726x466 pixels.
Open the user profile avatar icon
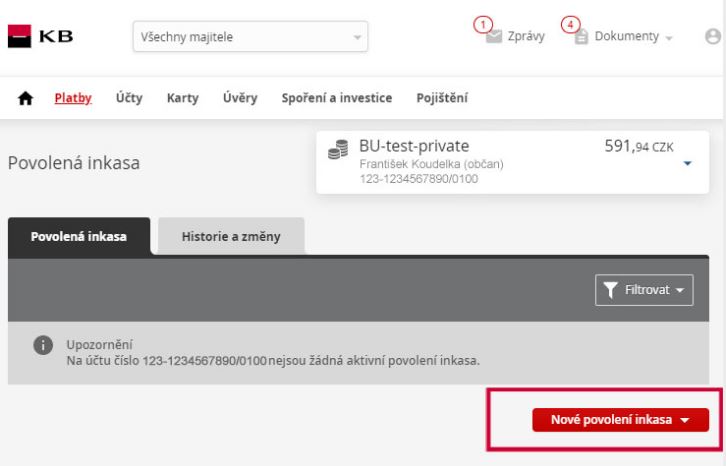(x=713, y=36)
